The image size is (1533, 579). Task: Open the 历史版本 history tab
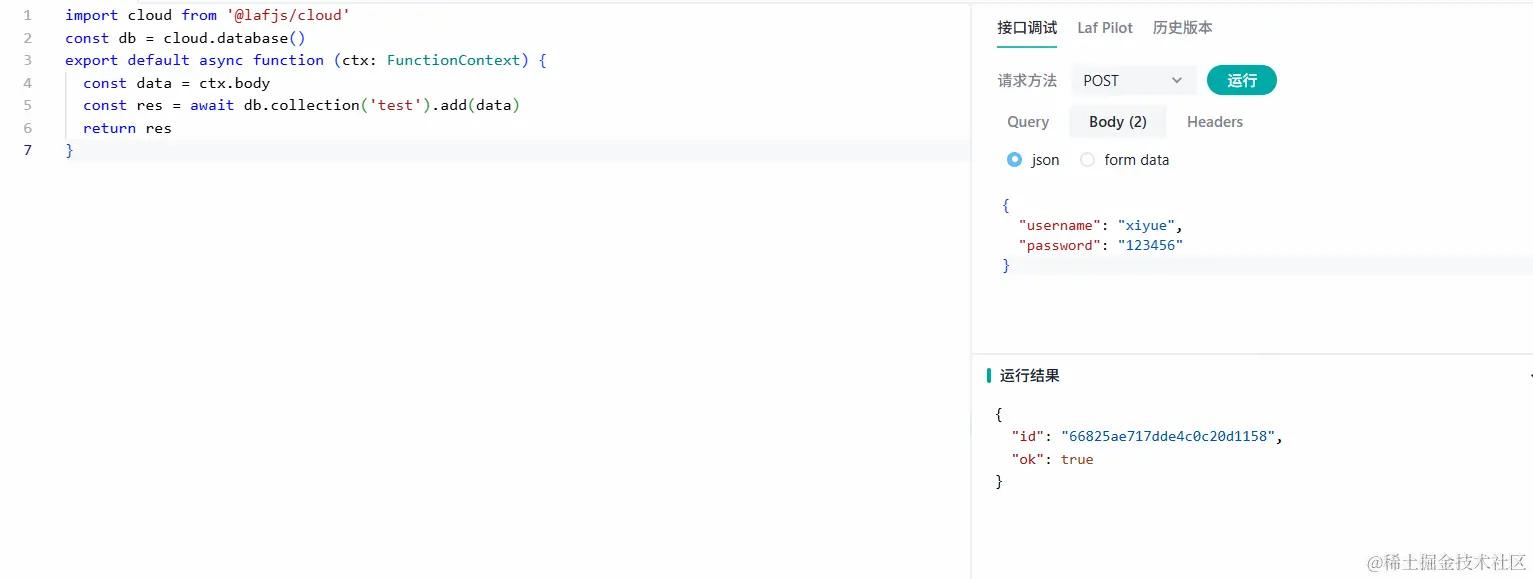coord(1182,28)
